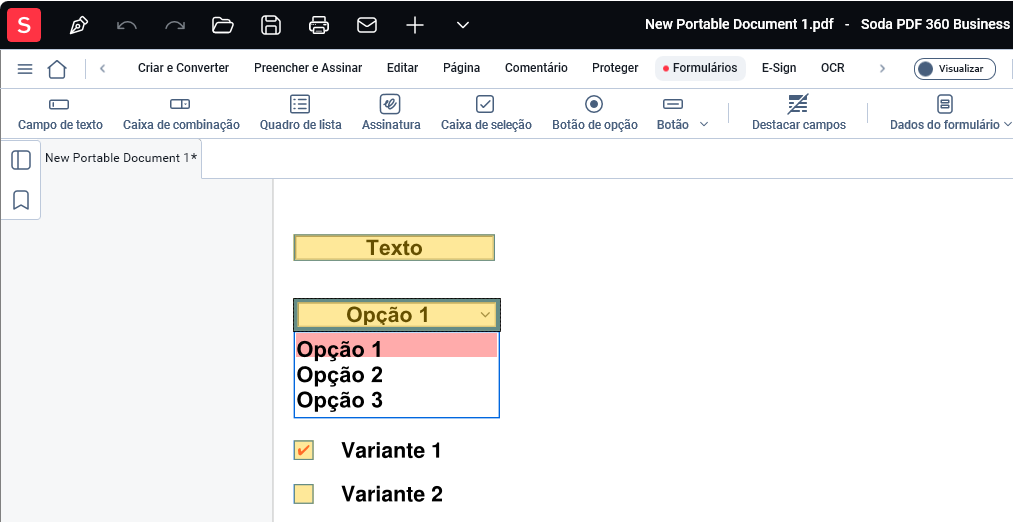The height and width of the screenshot is (522, 1013).
Task: Expand quick access toolbar chevron
Action: tap(463, 25)
